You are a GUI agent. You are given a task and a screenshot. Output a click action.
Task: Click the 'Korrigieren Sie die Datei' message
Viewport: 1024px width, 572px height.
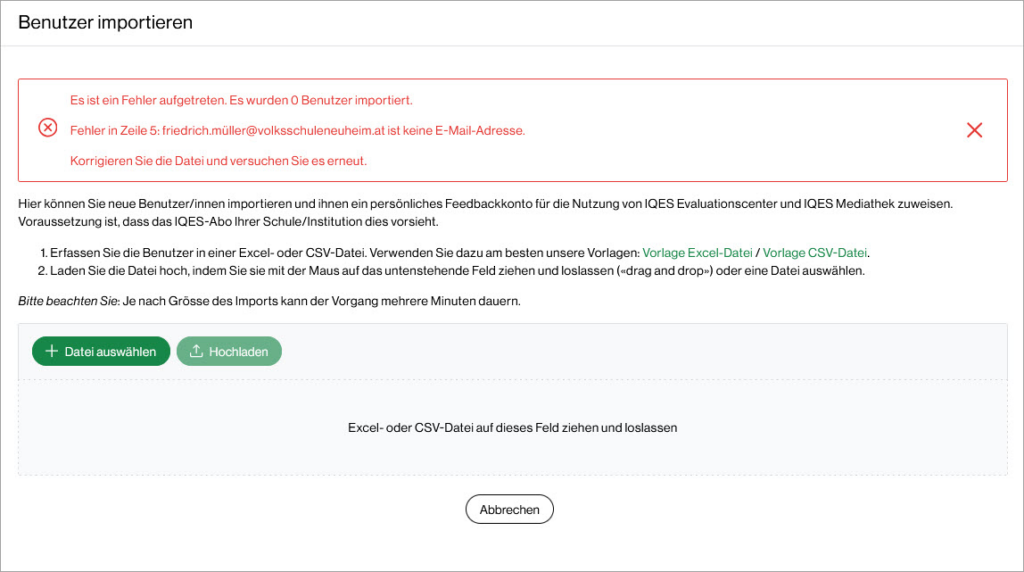click(x=218, y=161)
